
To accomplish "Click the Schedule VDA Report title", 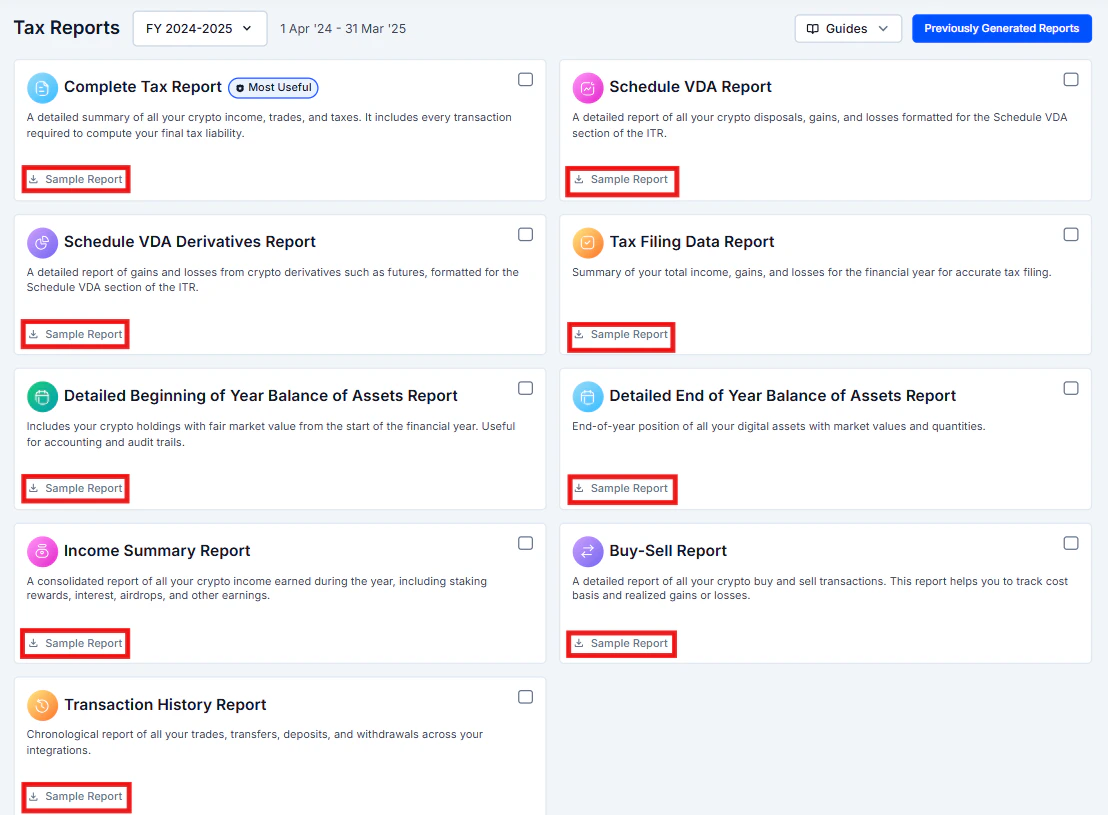I will [x=690, y=87].
